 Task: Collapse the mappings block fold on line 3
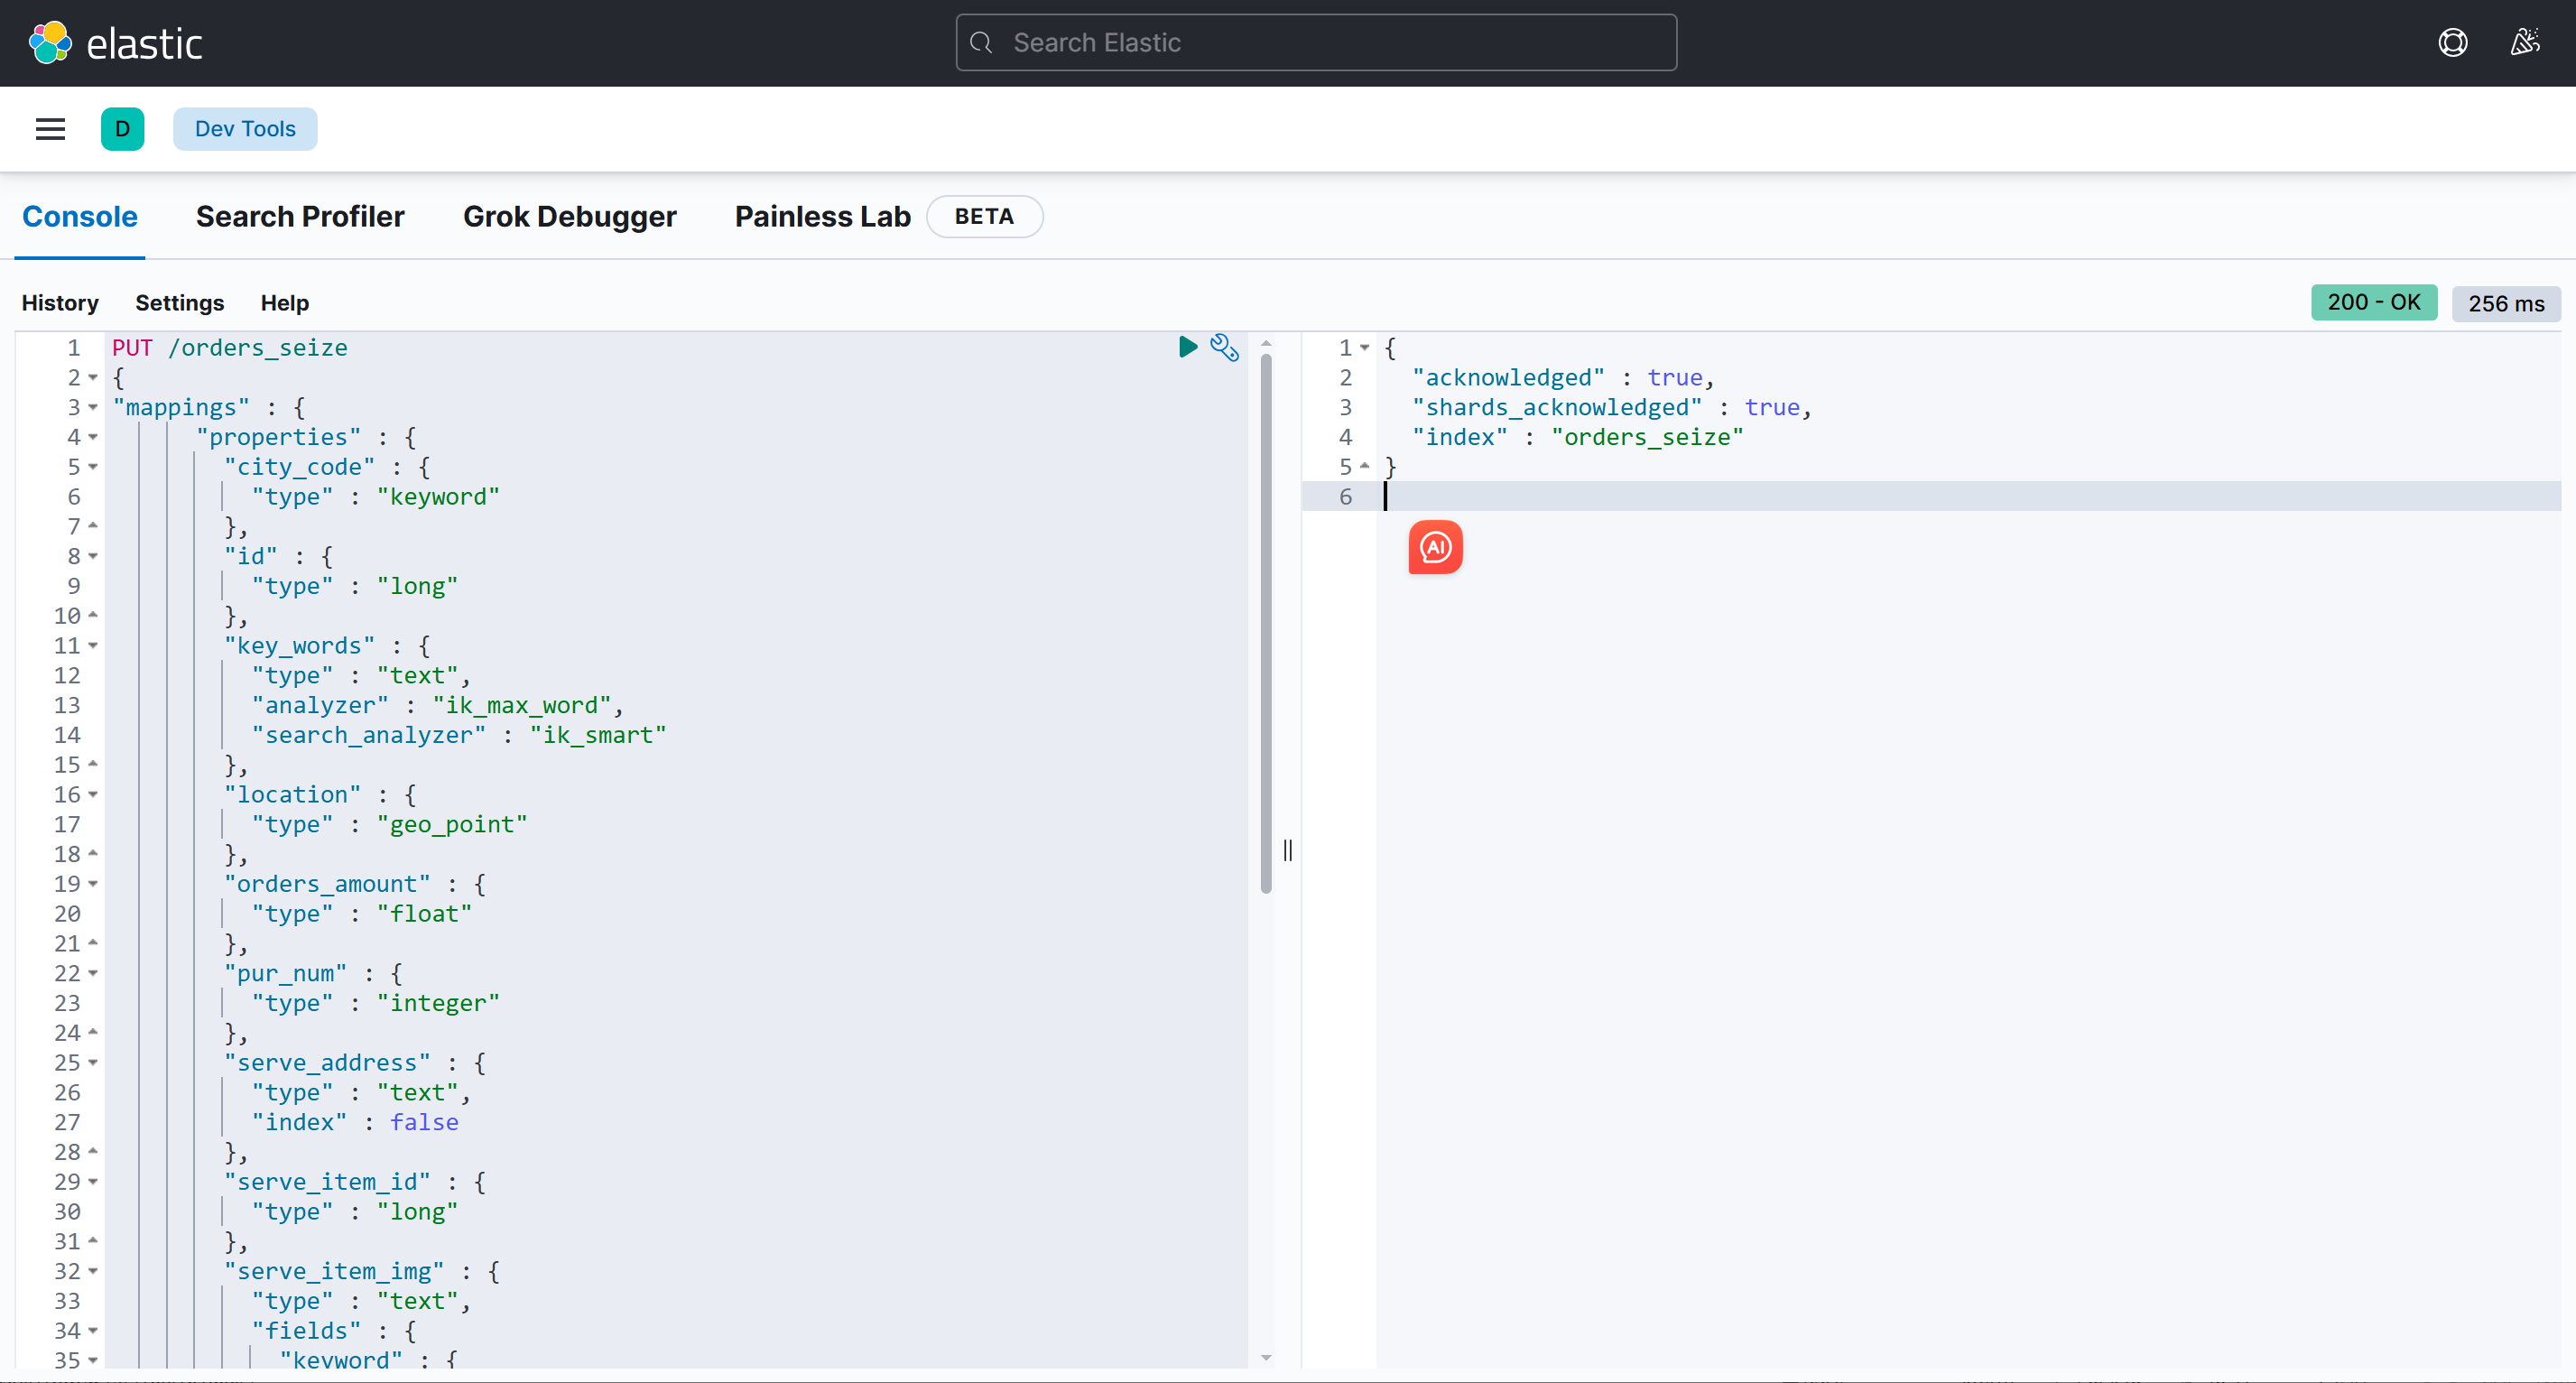[93, 408]
